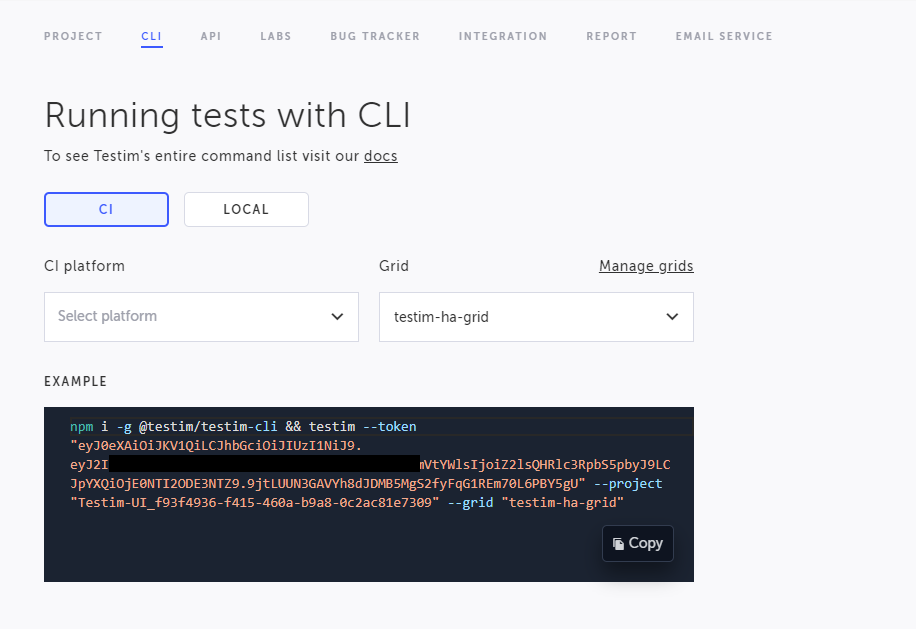Switch to the PROJECT tab
The width and height of the screenshot is (916, 629).
click(x=73, y=36)
